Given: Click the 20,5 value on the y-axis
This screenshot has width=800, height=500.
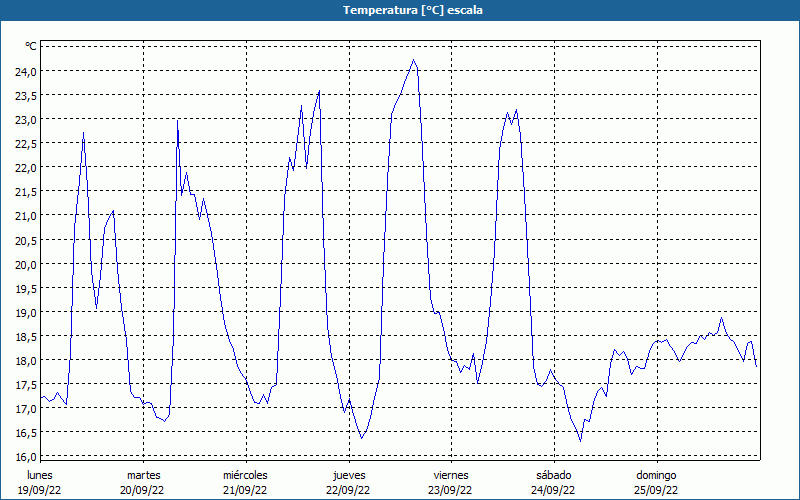Looking at the screenshot, I should [x=26, y=240].
